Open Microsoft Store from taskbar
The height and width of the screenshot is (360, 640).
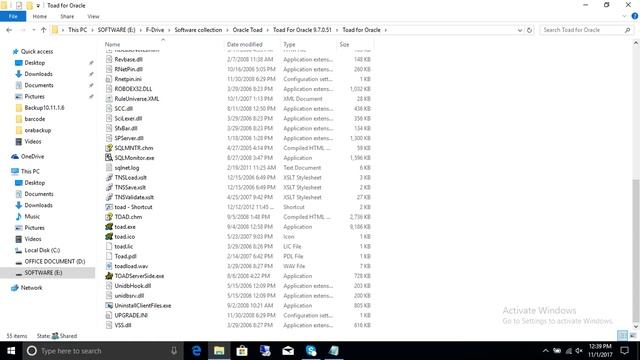point(242,351)
